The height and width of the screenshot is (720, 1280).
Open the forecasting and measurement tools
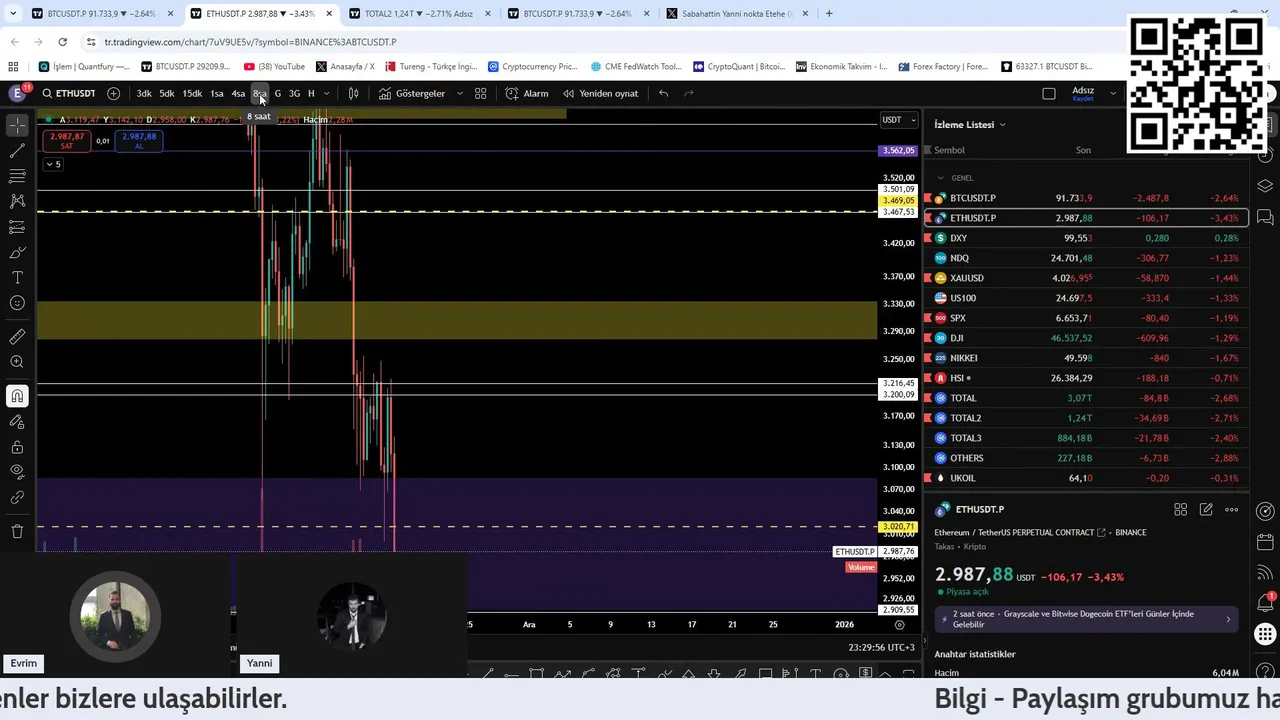(17, 227)
